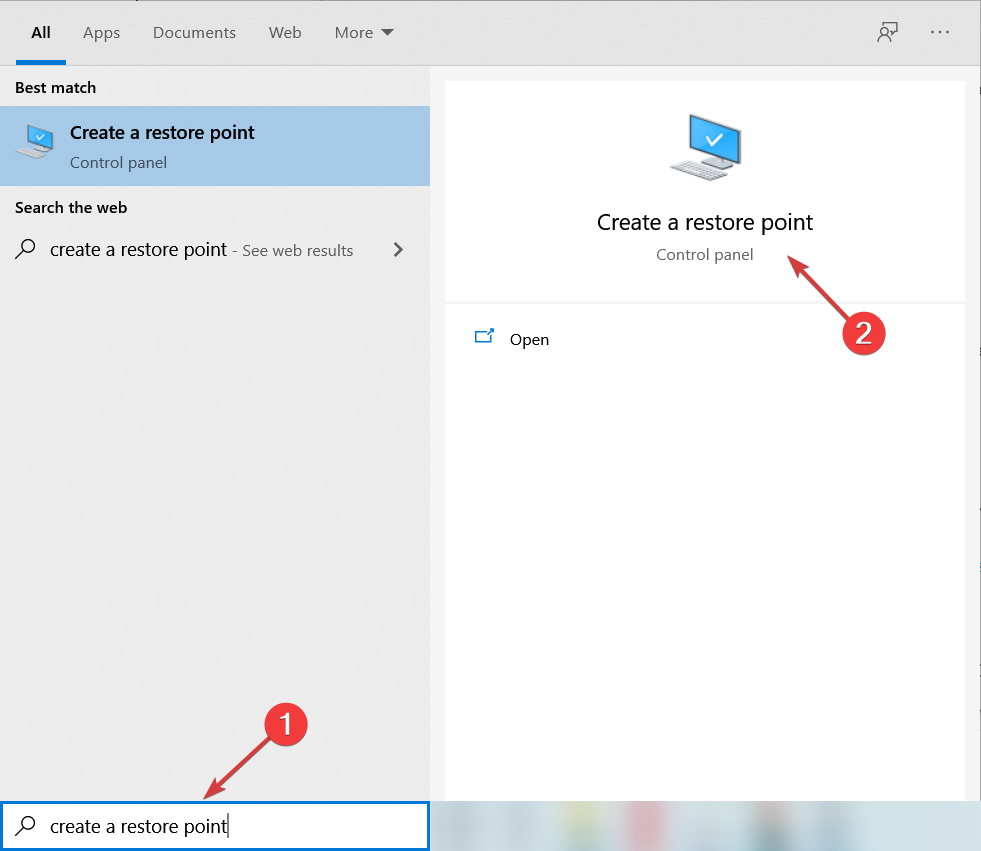Click Control panel text in preview pane
This screenshot has height=851, width=981.
(704, 255)
